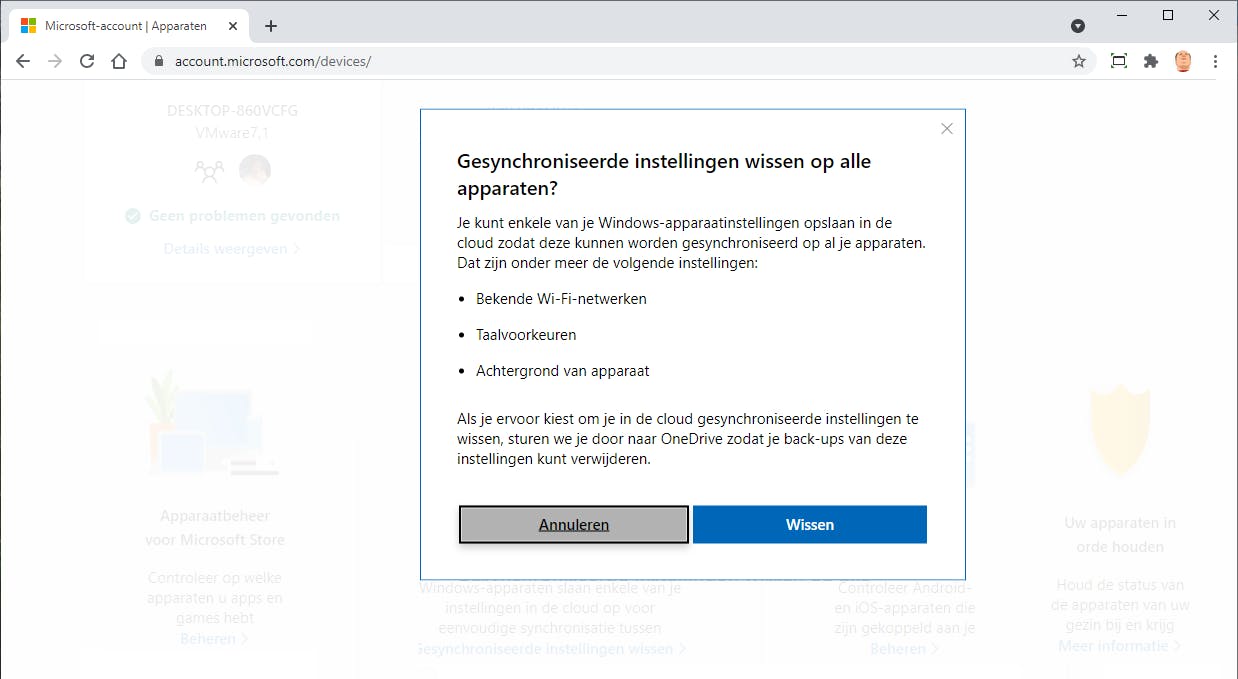
Task: Go back with the browser back arrow
Action: pos(23,61)
